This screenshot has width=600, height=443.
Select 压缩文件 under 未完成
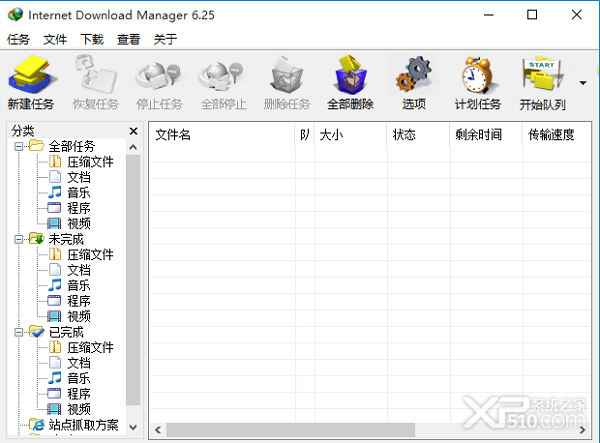coord(90,254)
